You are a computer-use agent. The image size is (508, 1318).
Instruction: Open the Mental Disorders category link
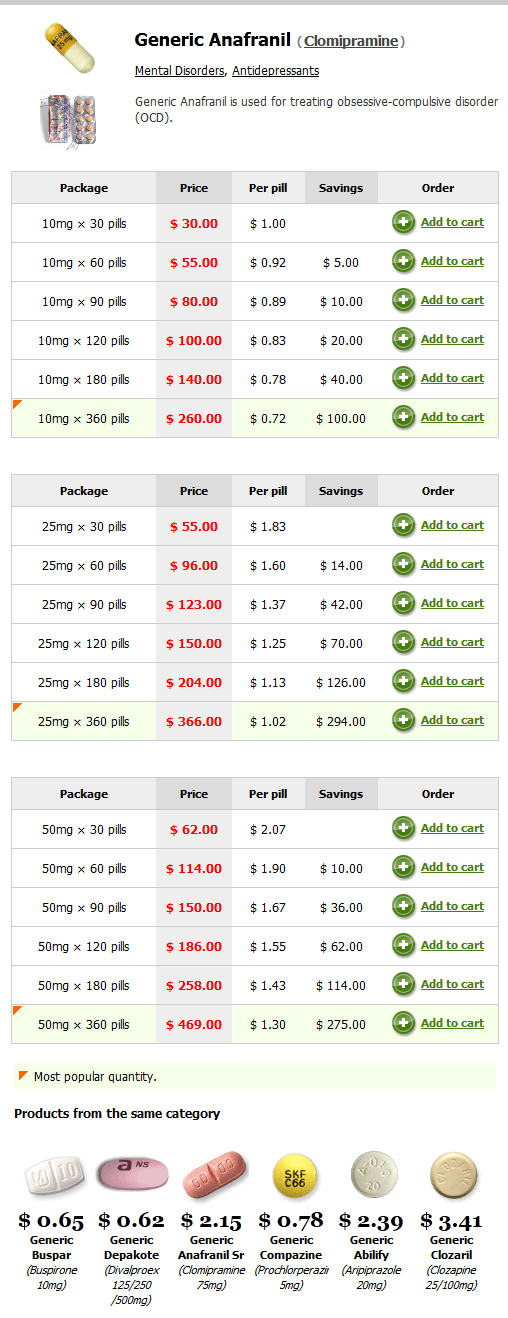pos(180,71)
